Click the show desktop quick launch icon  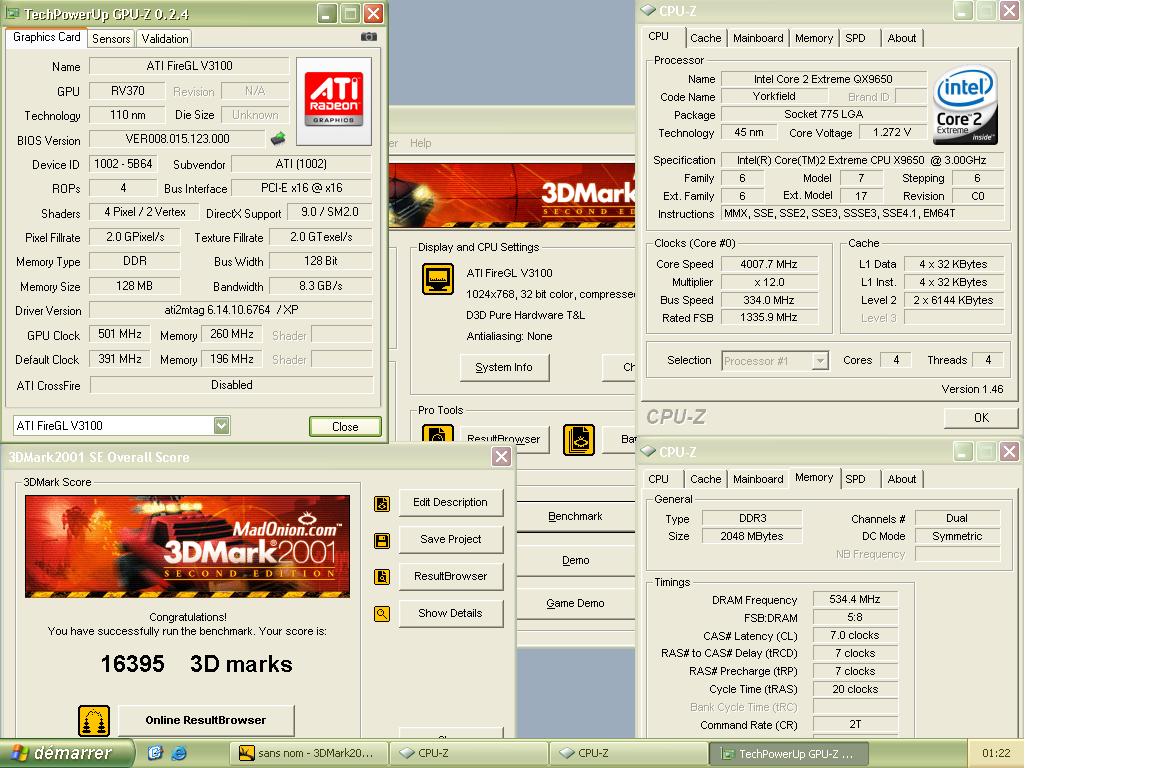(x=155, y=753)
